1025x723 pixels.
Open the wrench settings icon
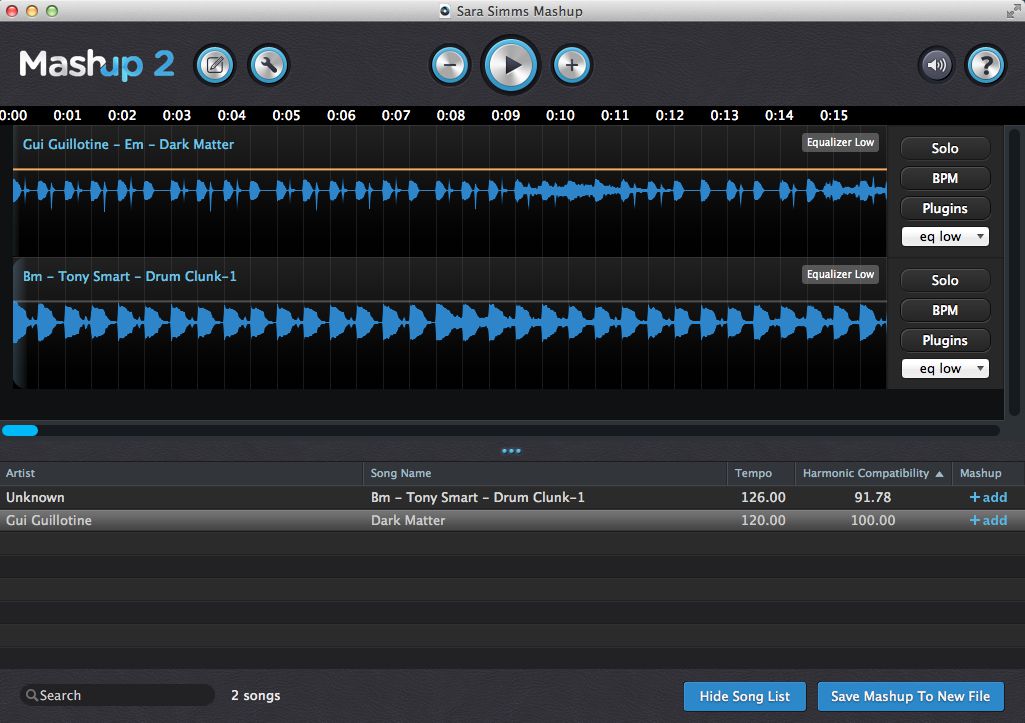click(268, 64)
